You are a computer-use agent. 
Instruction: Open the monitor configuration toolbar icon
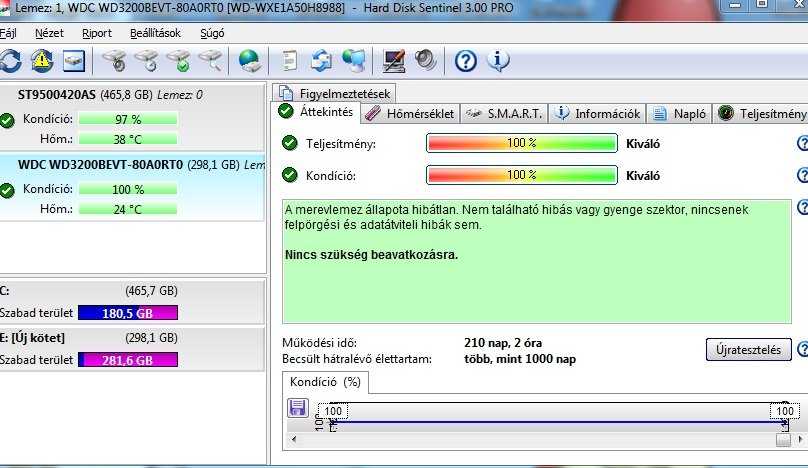394,61
